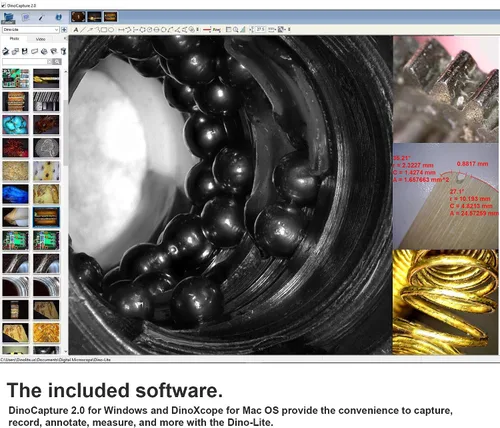This screenshot has height=428, width=500.
Task: Click the magnifier zoom tool in toolbar
Action: [236, 30]
